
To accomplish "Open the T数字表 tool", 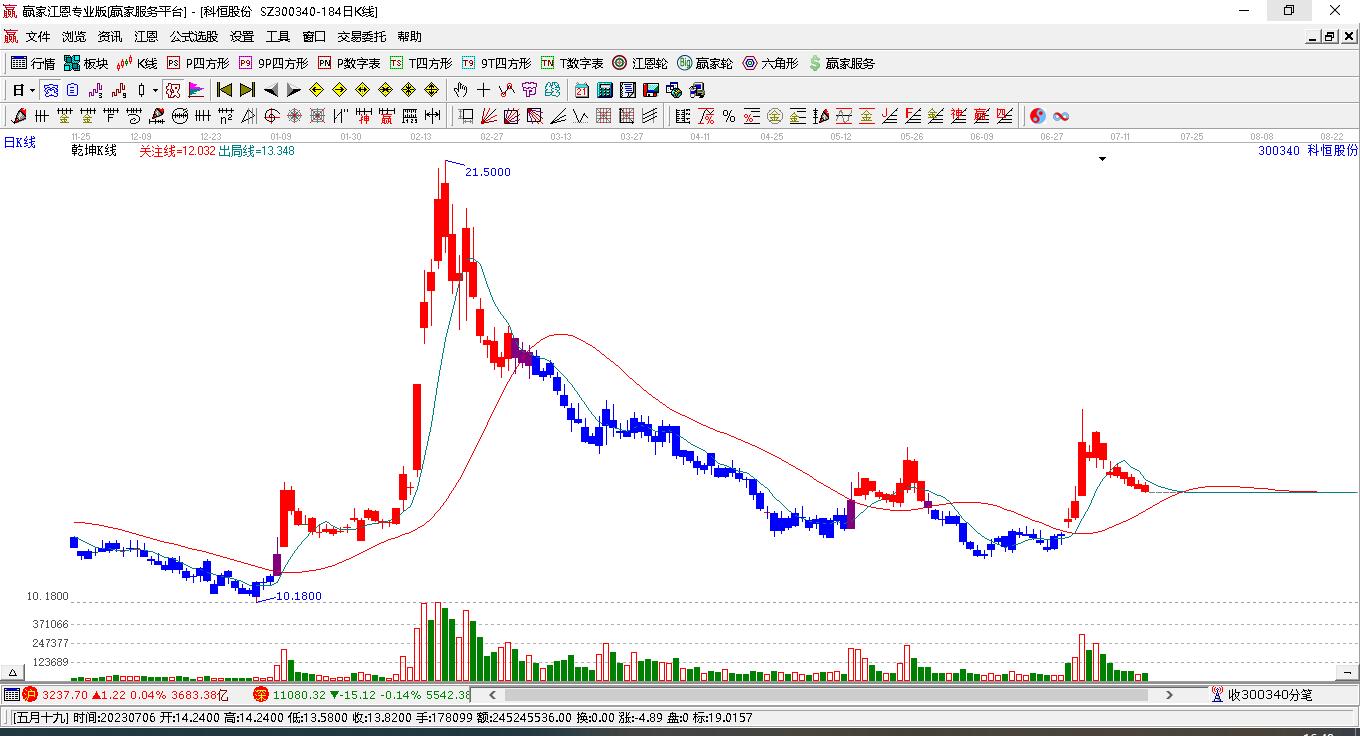I will [572, 63].
